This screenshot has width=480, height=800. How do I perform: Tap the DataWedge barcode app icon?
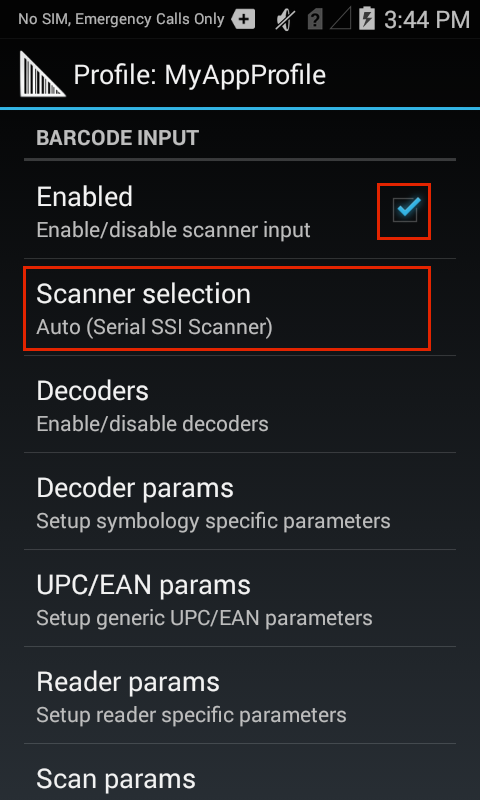(42, 74)
